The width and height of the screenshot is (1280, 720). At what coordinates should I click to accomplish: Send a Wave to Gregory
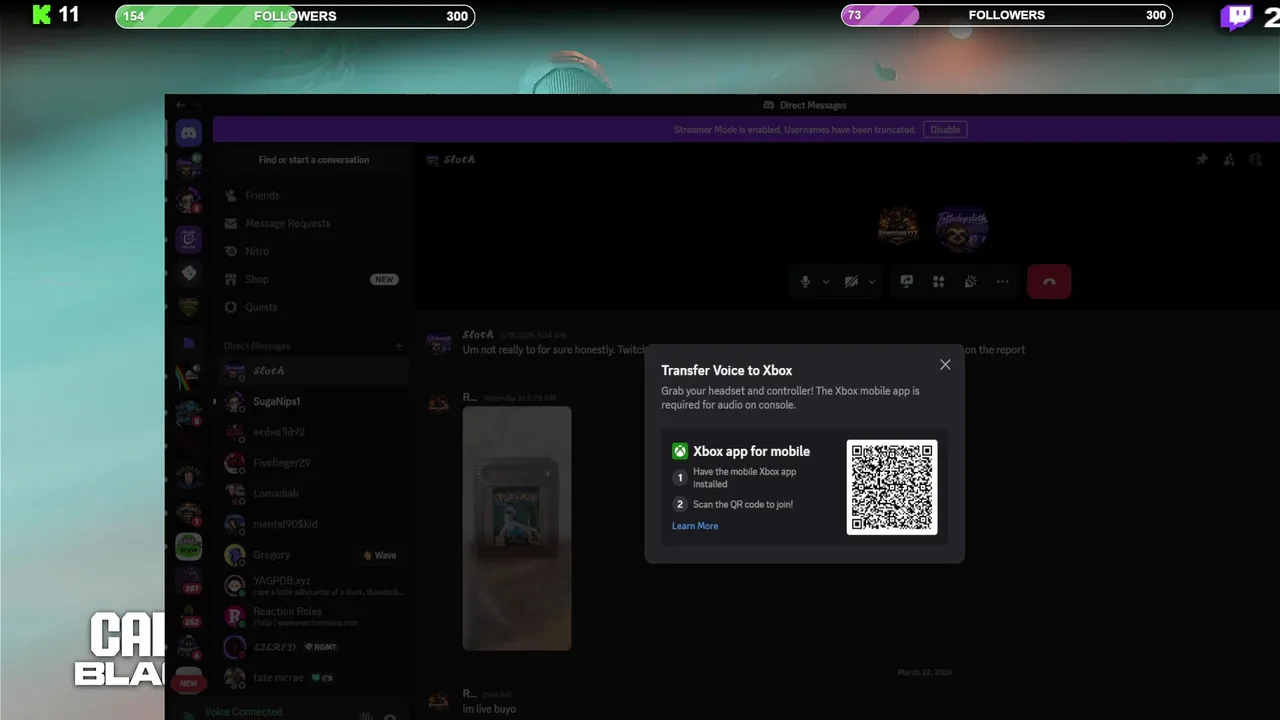point(380,555)
